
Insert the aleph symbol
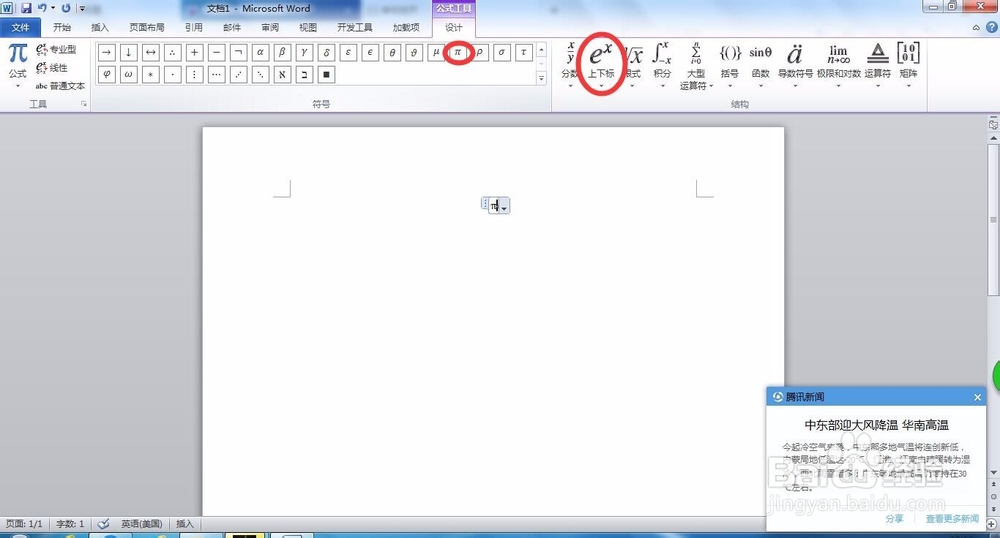[x=282, y=75]
